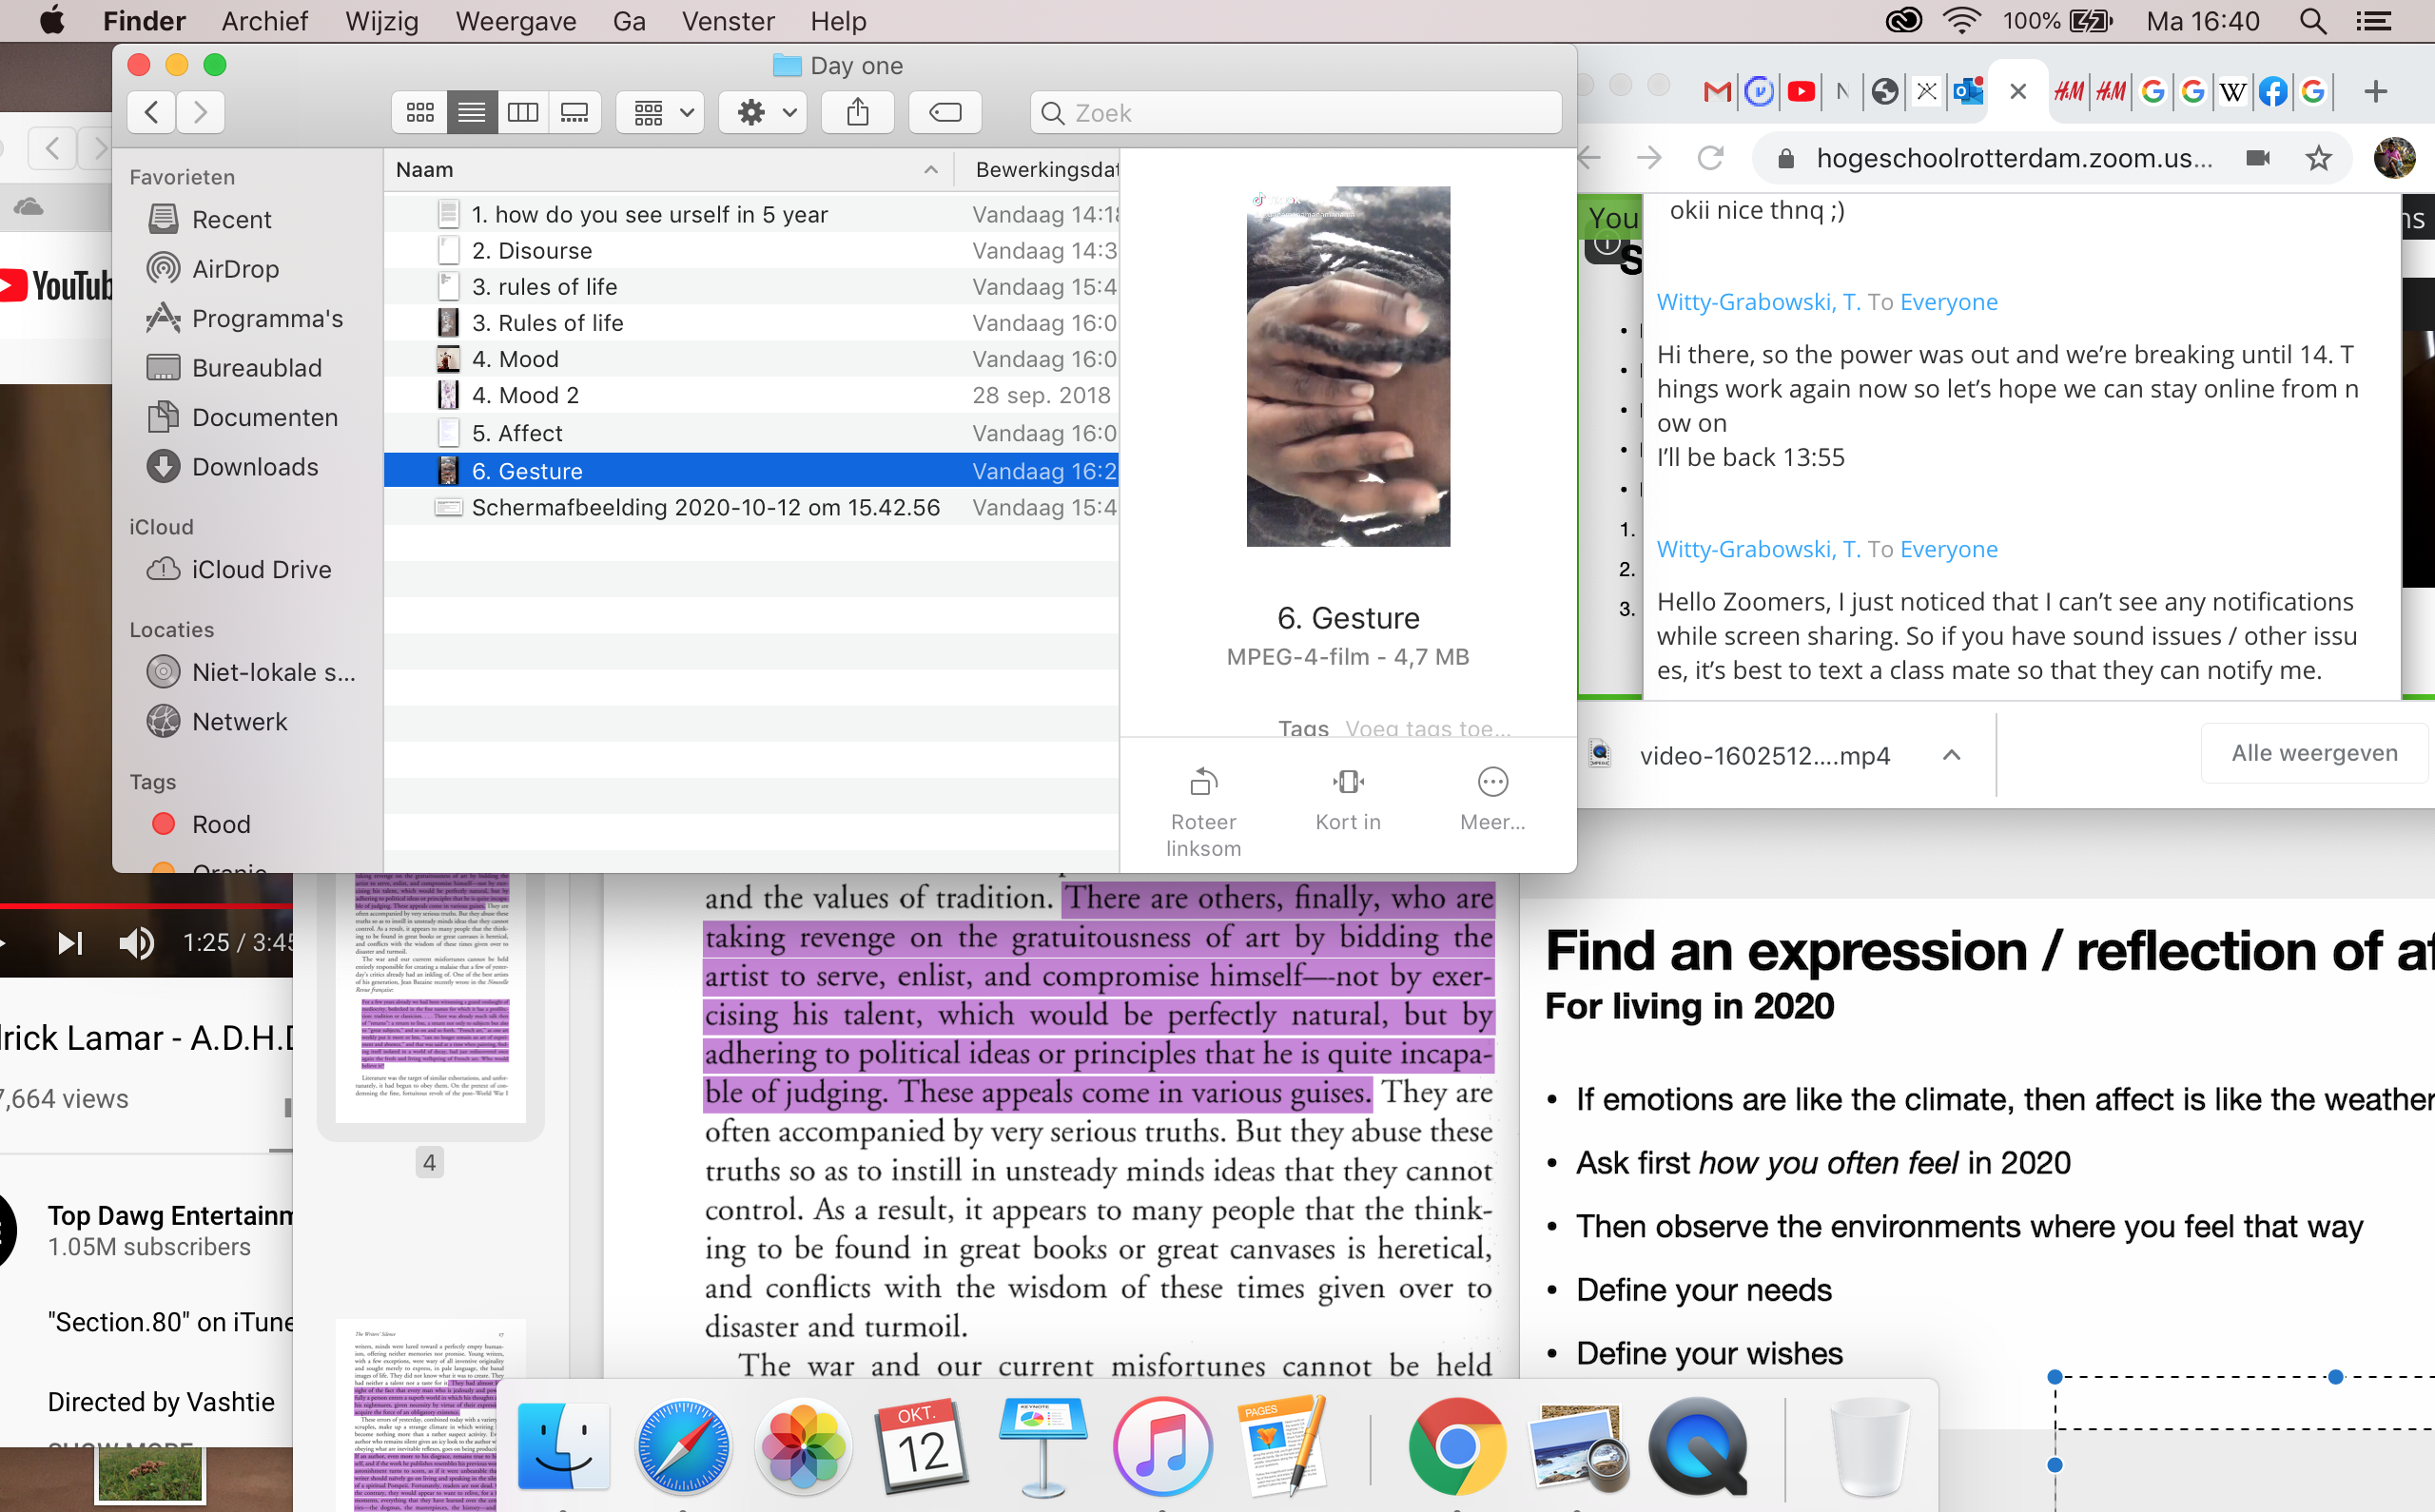Switch Finder to icon view
Screen dimensions: 2435x1512
(420, 112)
